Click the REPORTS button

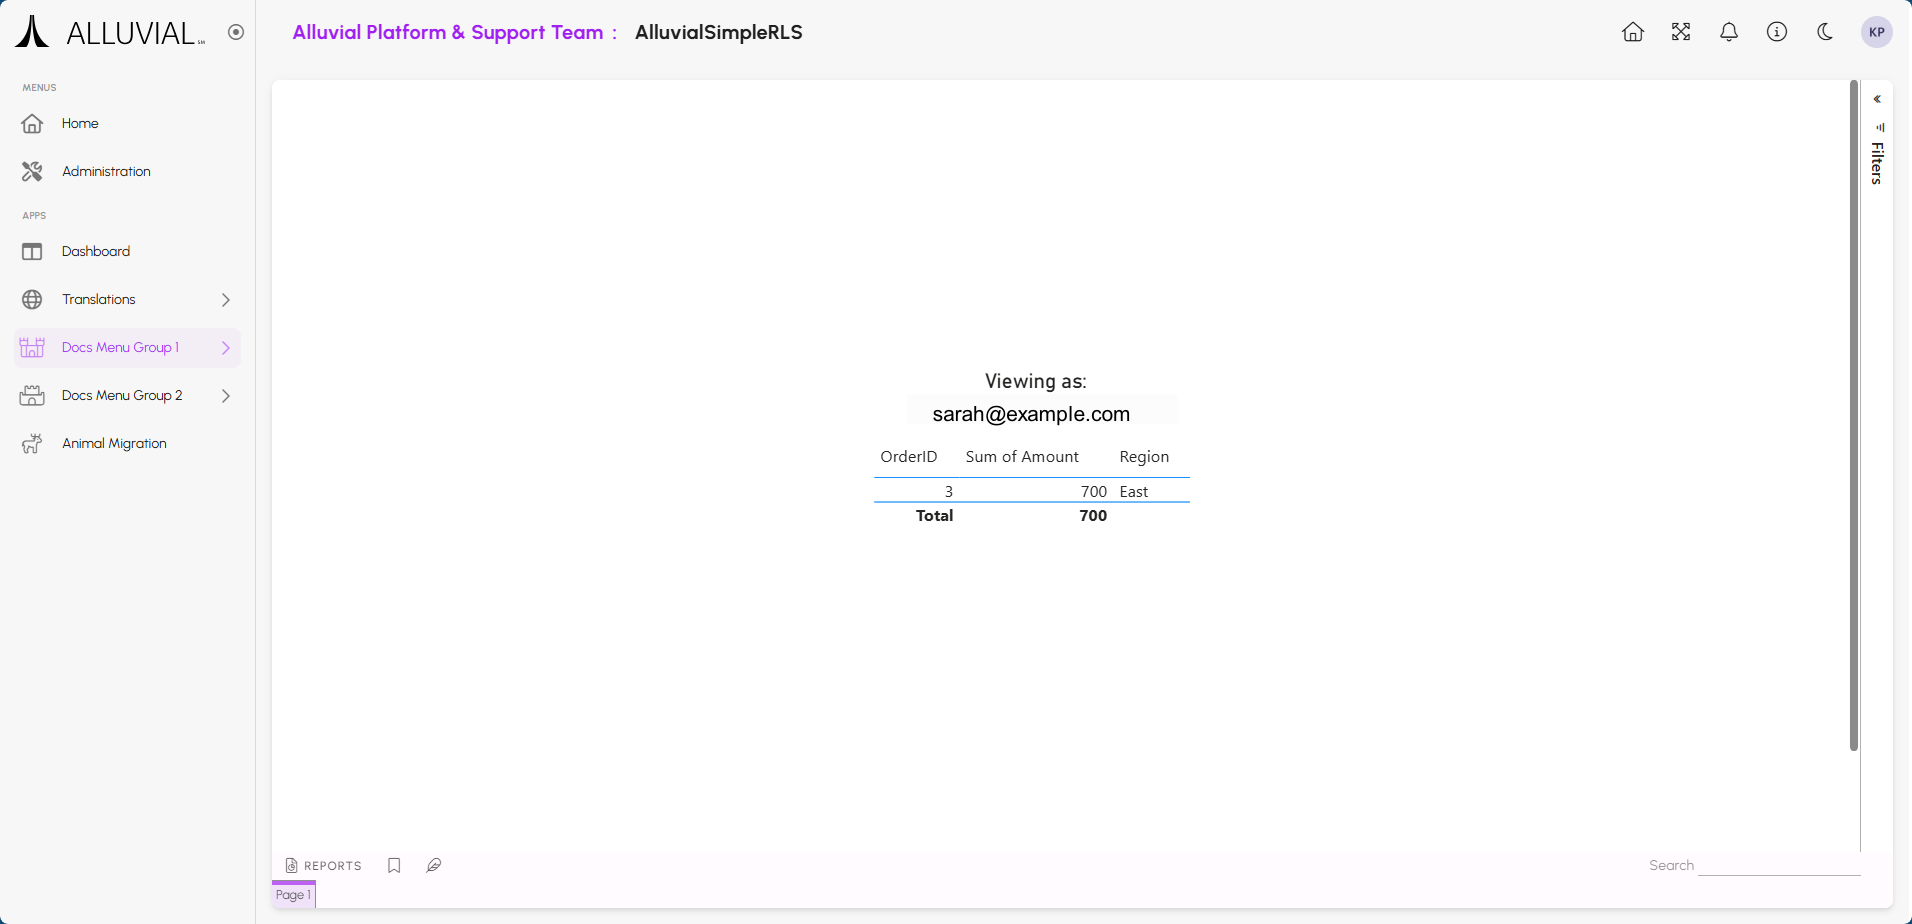(324, 866)
